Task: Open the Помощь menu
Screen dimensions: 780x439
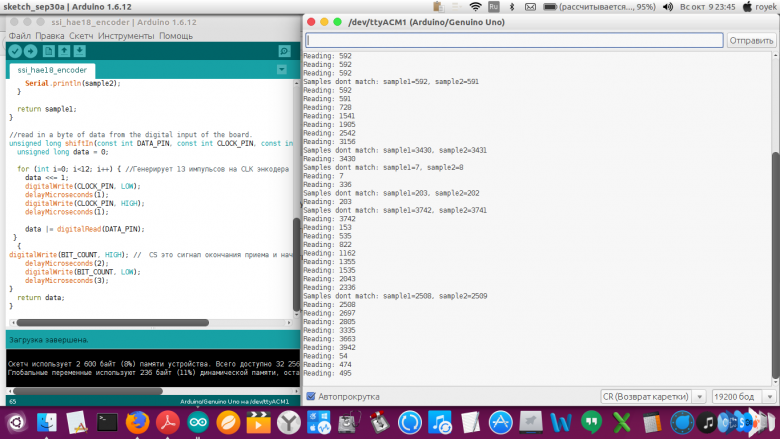Action: coord(176,36)
